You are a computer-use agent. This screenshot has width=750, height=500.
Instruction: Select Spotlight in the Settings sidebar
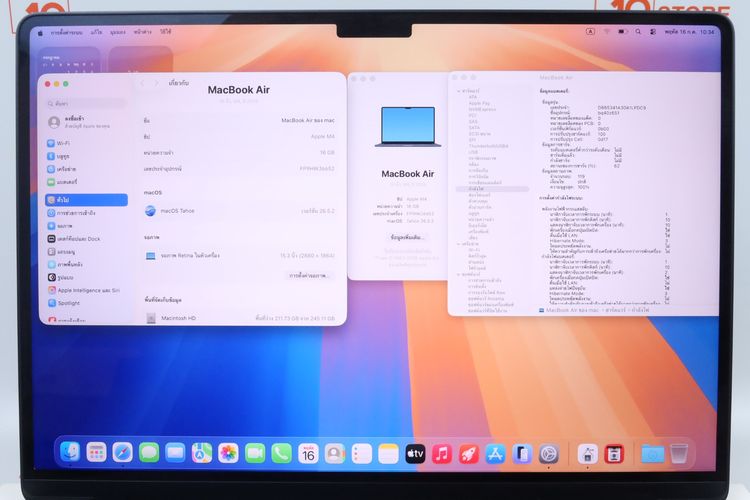(87, 303)
